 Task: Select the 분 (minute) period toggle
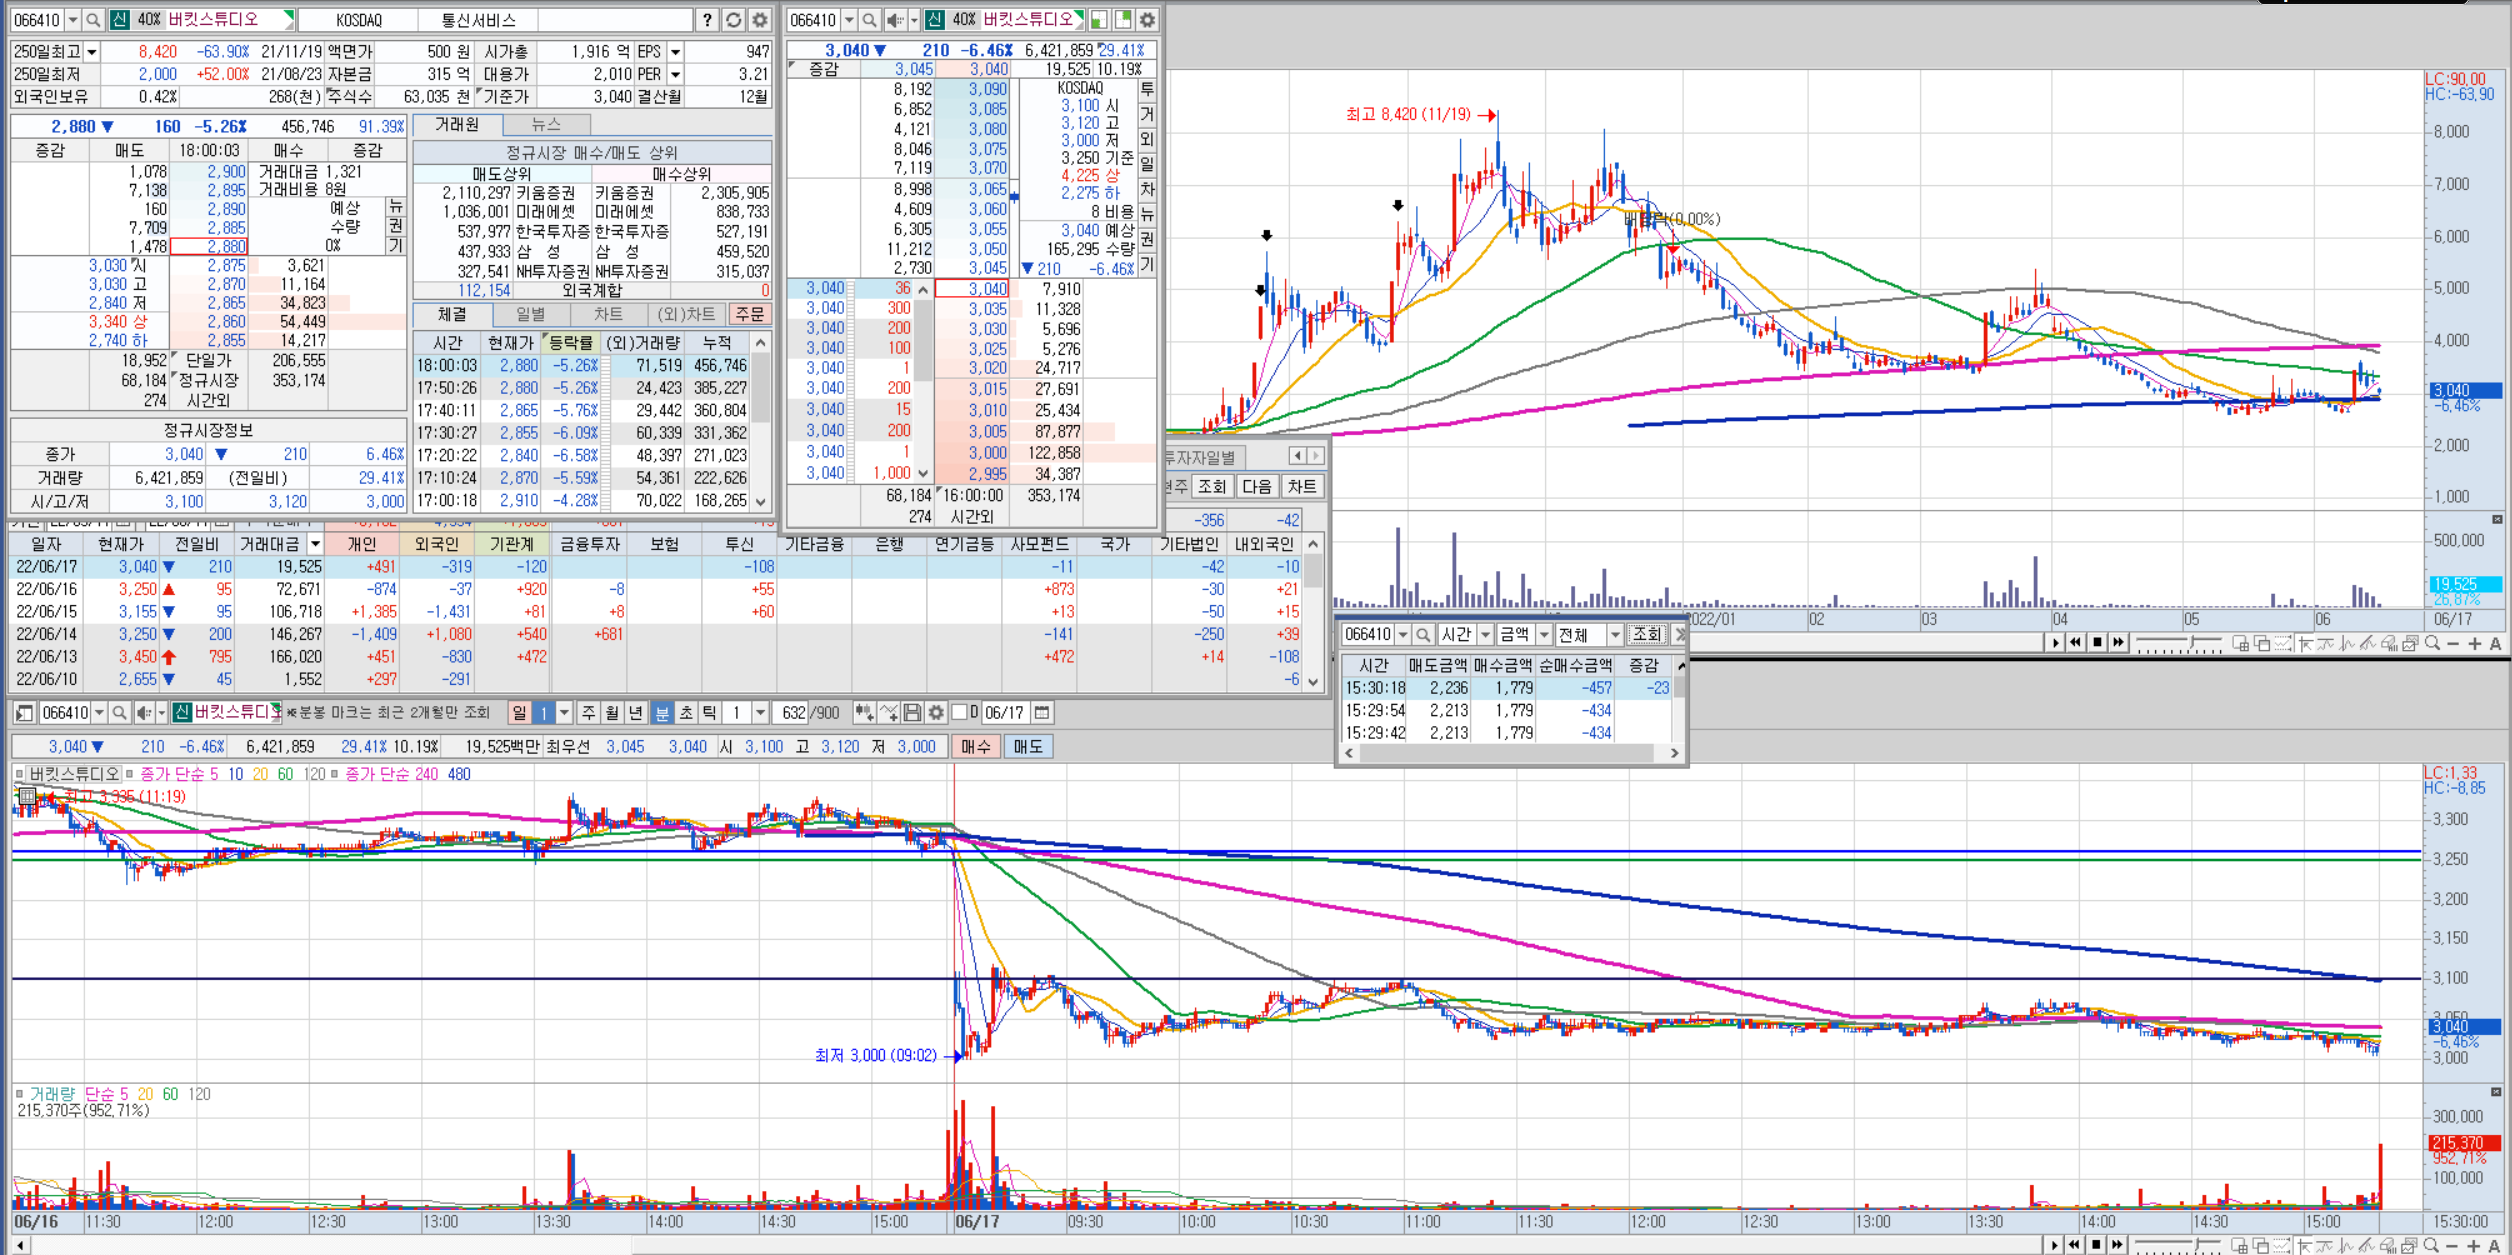[662, 712]
